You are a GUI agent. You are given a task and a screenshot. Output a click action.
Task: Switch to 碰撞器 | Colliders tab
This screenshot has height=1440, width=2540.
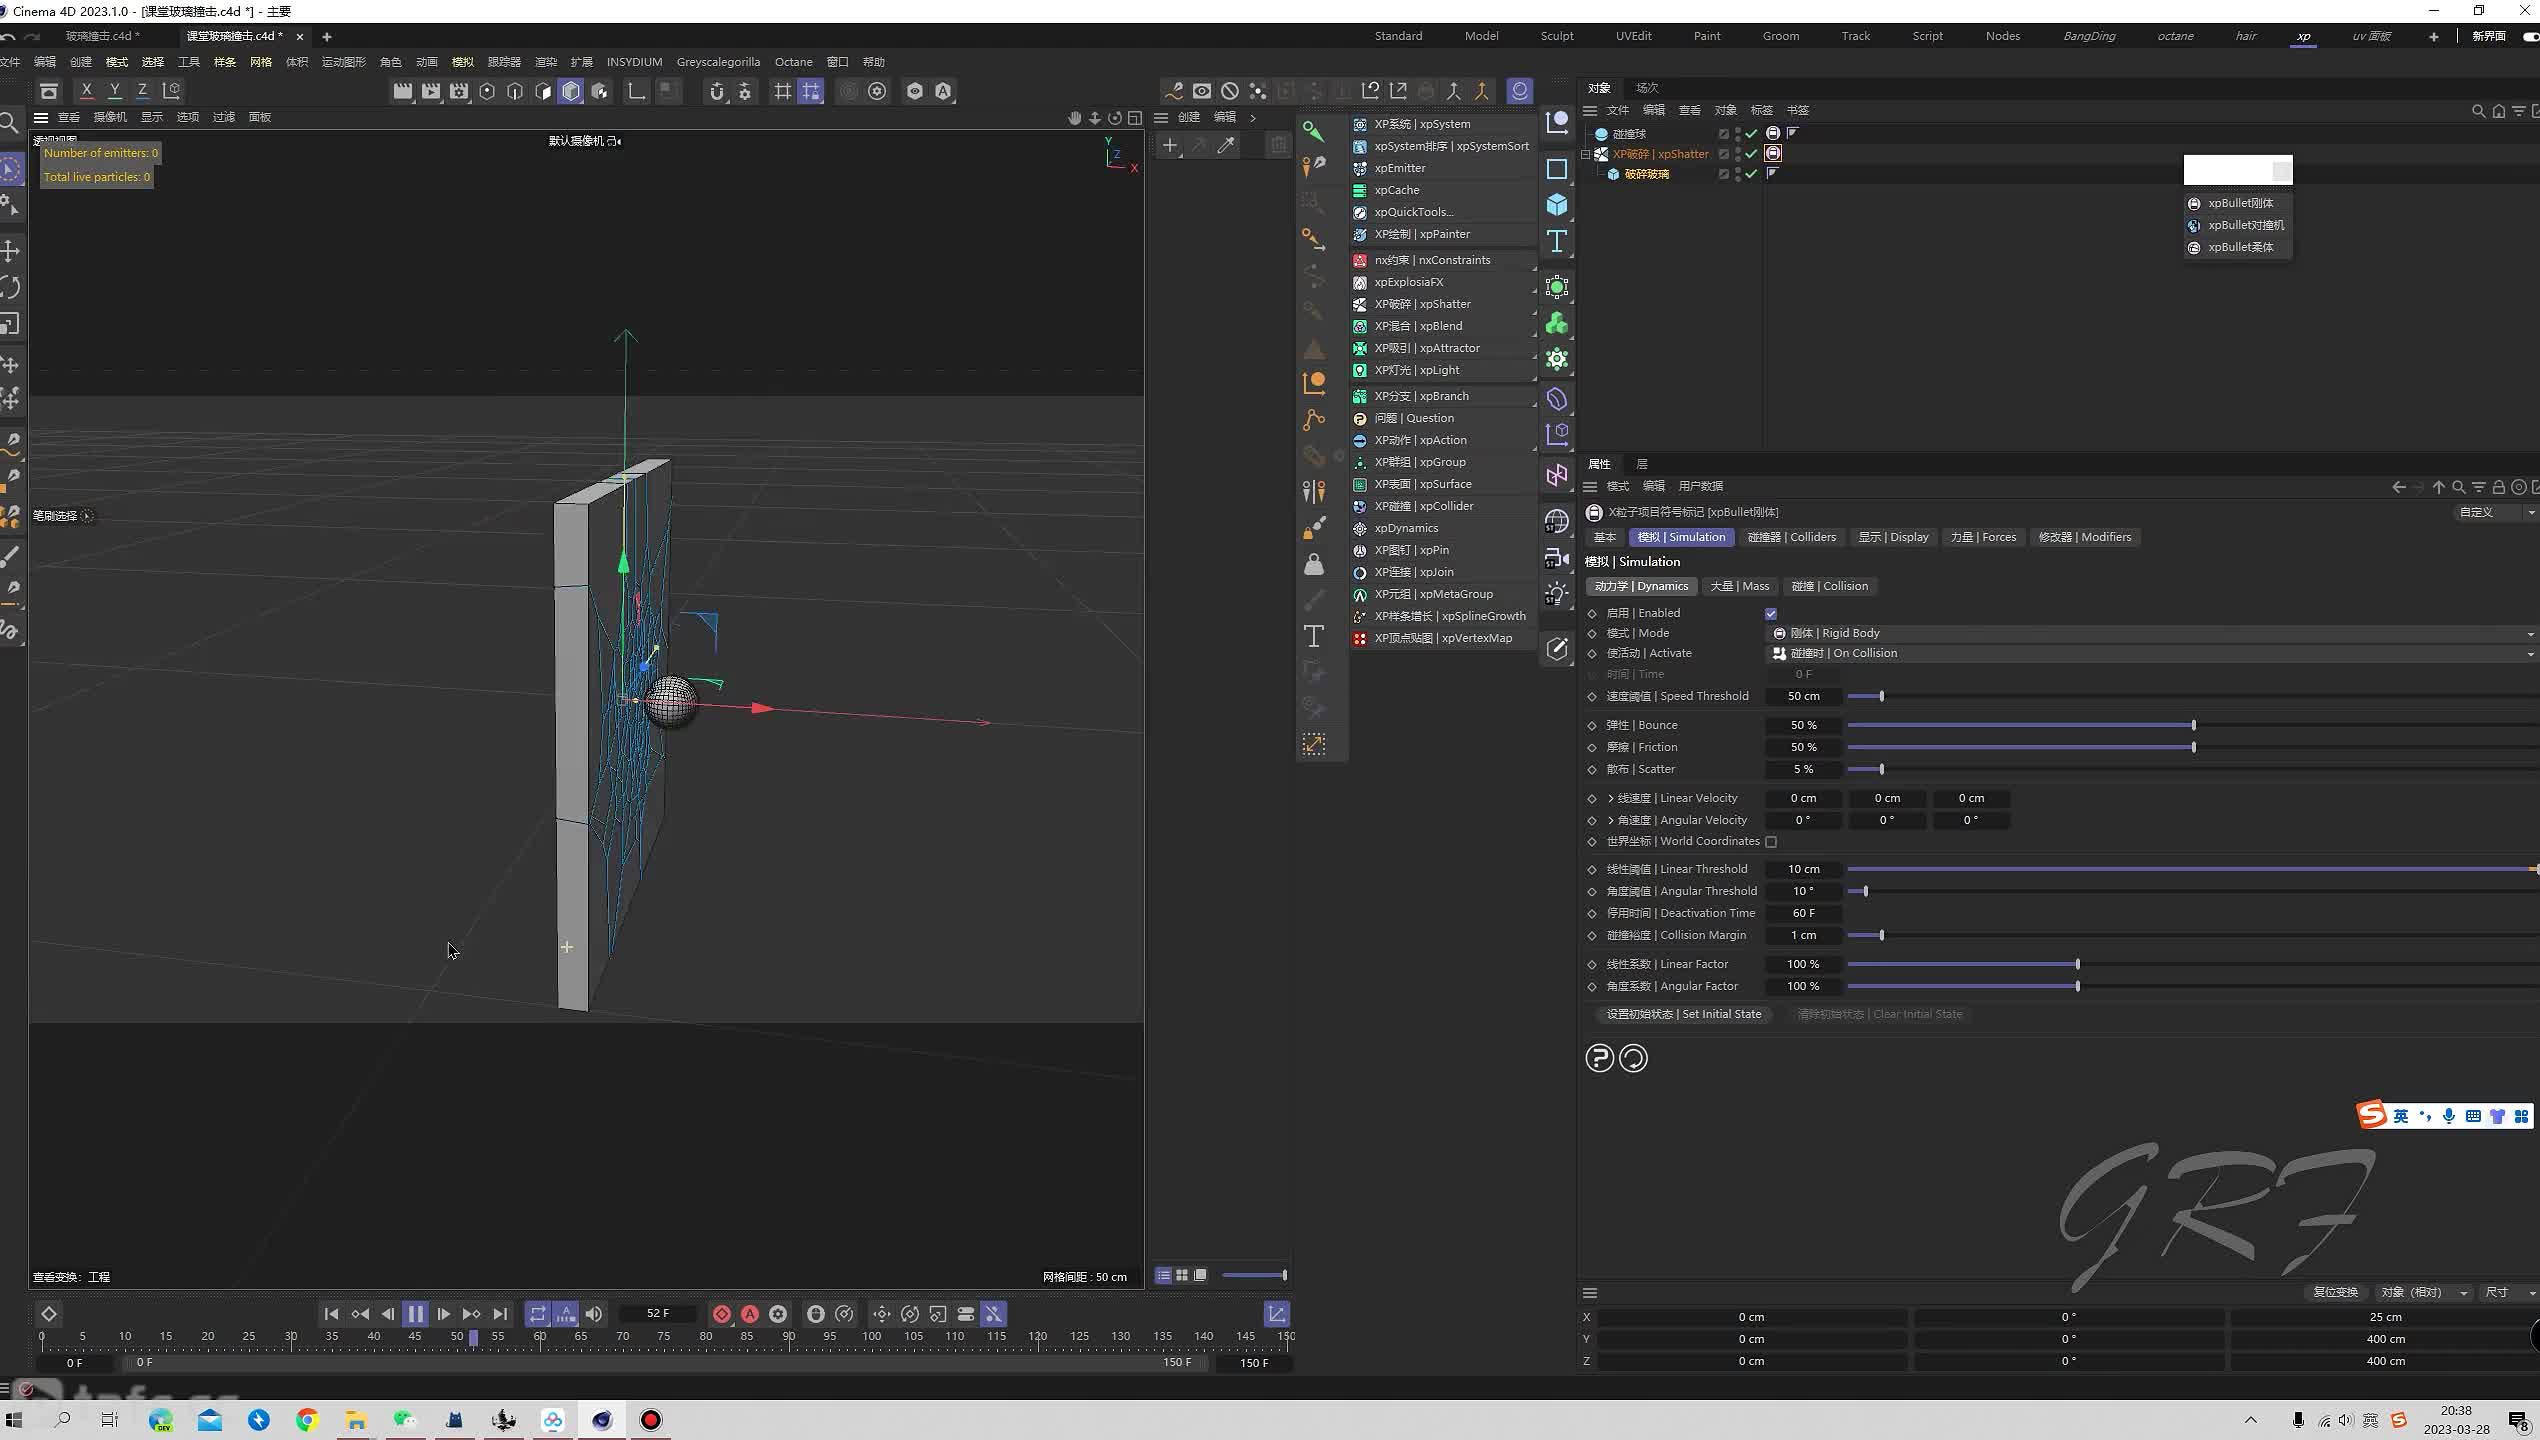(x=1791, y=537)
